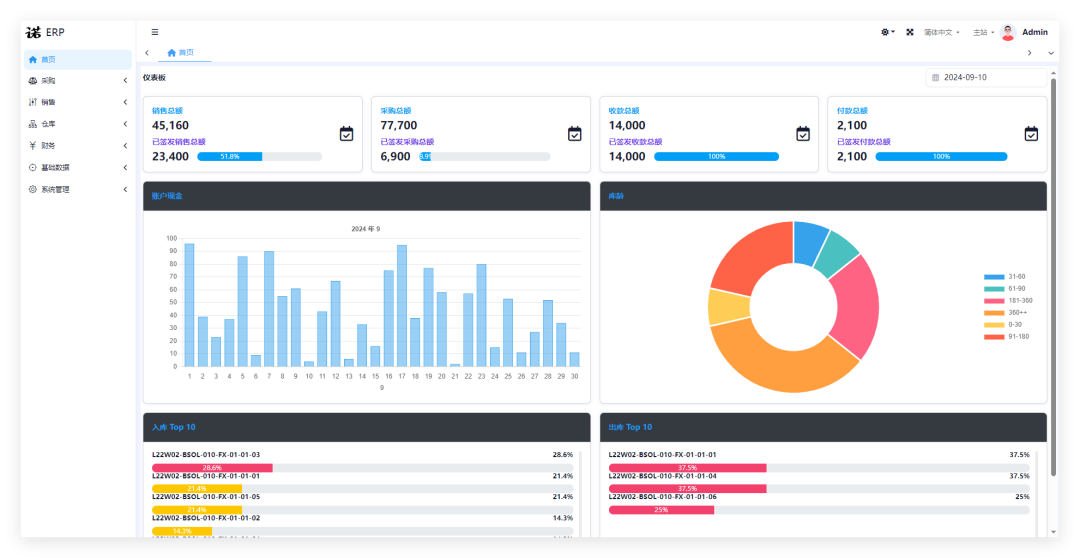Image resolution: width=1080 pixels, height=558 pixels.
Task: Click the main vertical page scrollbar
Action: pyautogui.click(x=1053, y=276)
